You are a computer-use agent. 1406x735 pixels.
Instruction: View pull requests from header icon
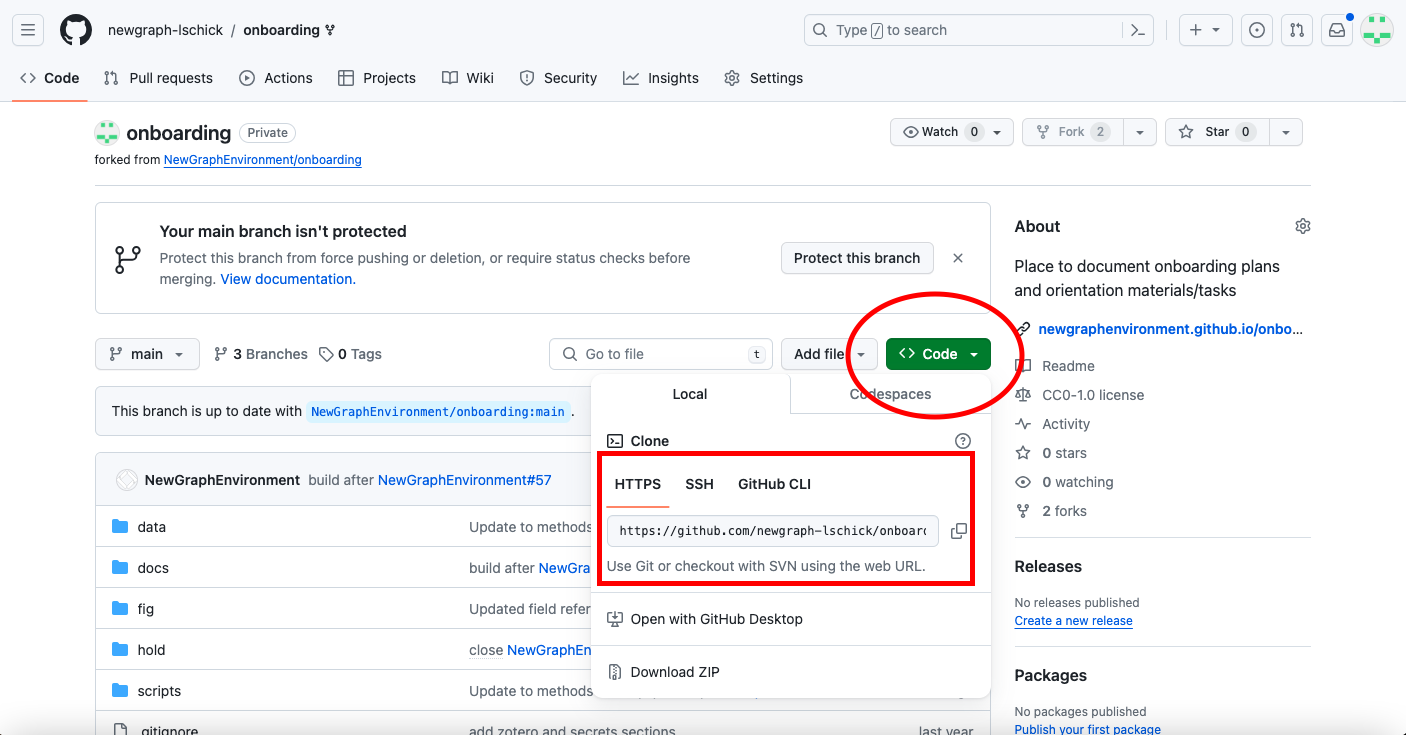1297,30
